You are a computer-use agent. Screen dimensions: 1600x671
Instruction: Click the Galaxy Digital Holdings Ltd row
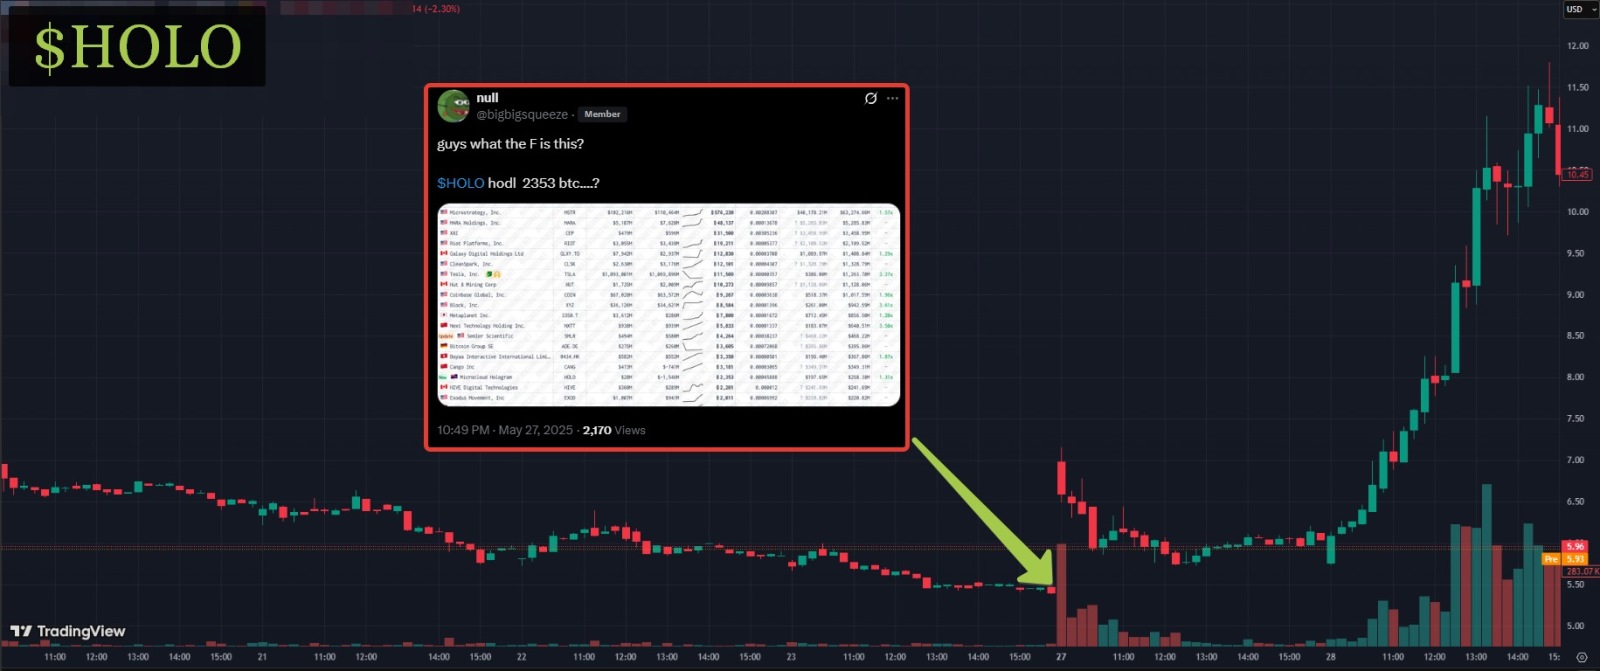[x=668, y=254]
